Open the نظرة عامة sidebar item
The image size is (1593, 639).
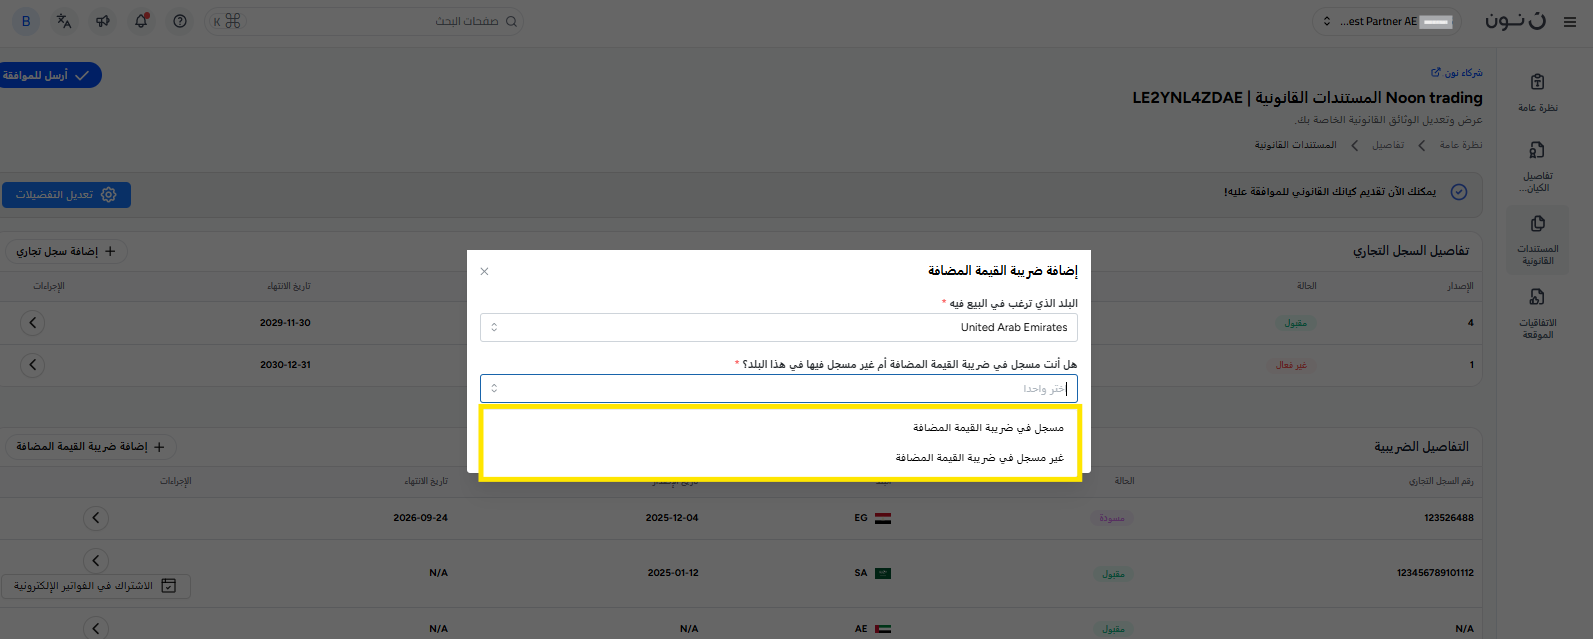pos(1537,91)
